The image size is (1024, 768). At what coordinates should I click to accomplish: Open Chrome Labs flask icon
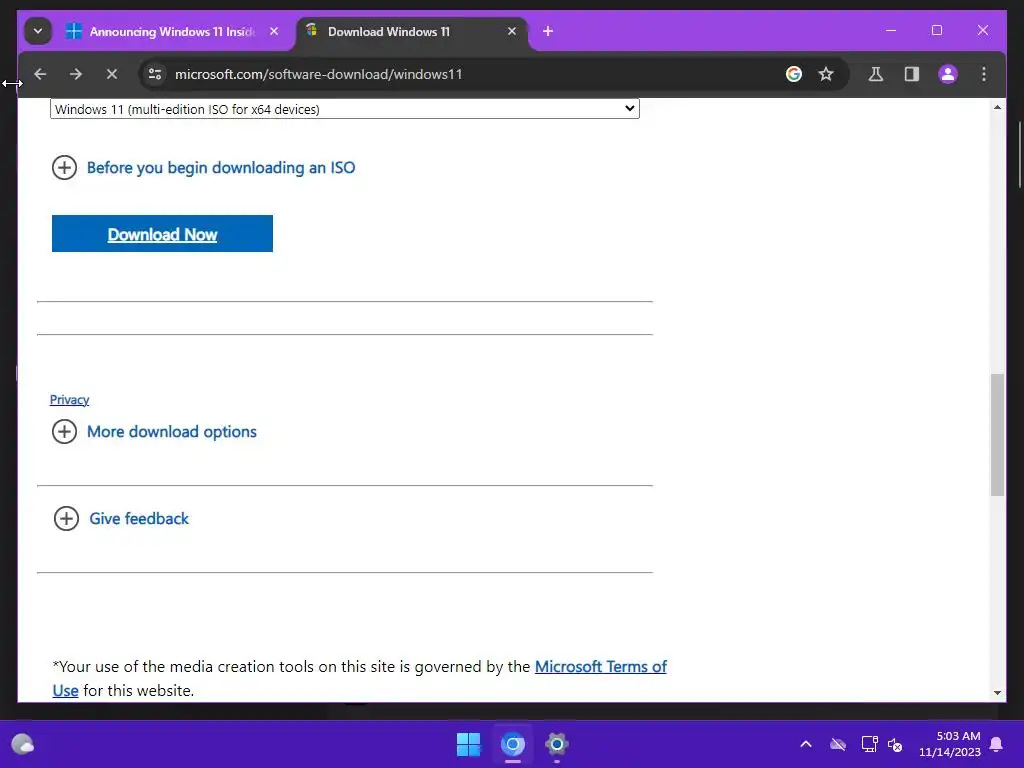coord(876,74)
